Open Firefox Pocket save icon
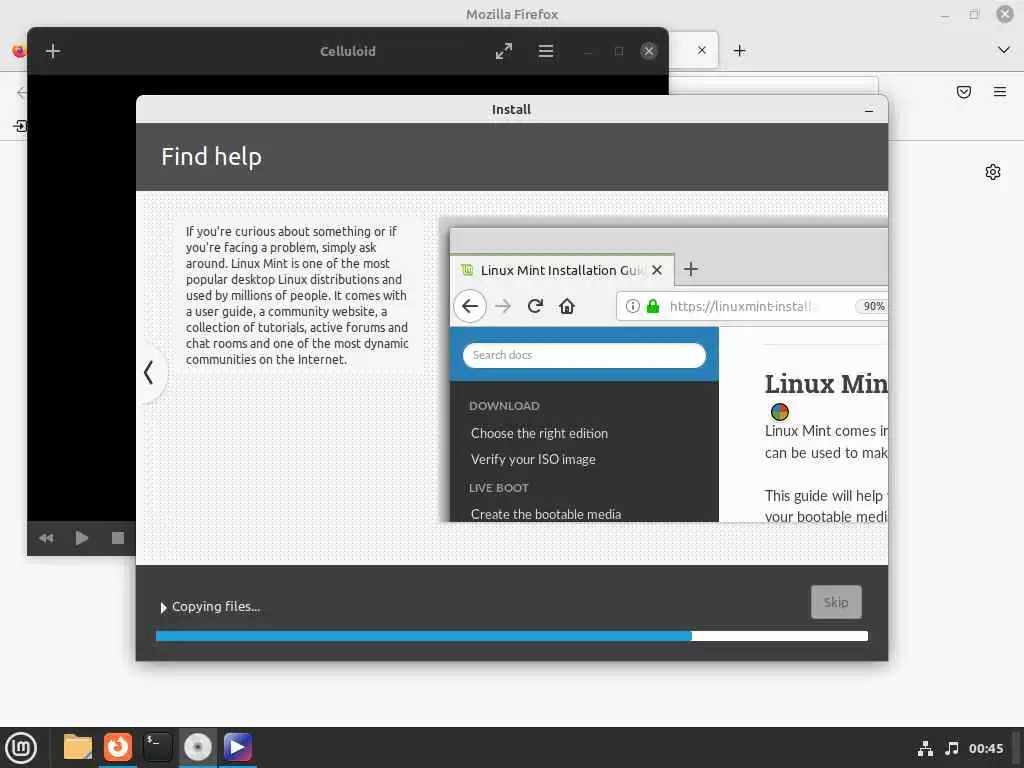Screen dimensions: 1024x768 [964, 92]
